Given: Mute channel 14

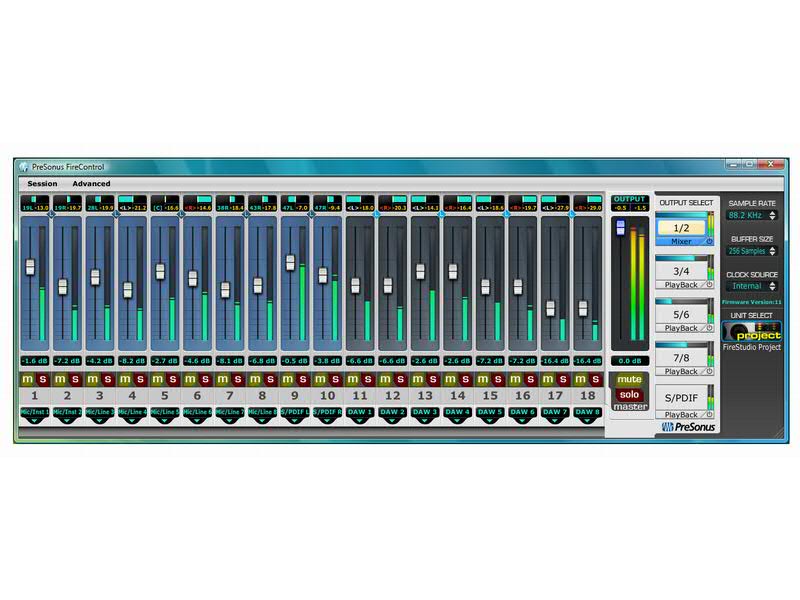Looking at the screenshot, I should click(x=451, y=379).
